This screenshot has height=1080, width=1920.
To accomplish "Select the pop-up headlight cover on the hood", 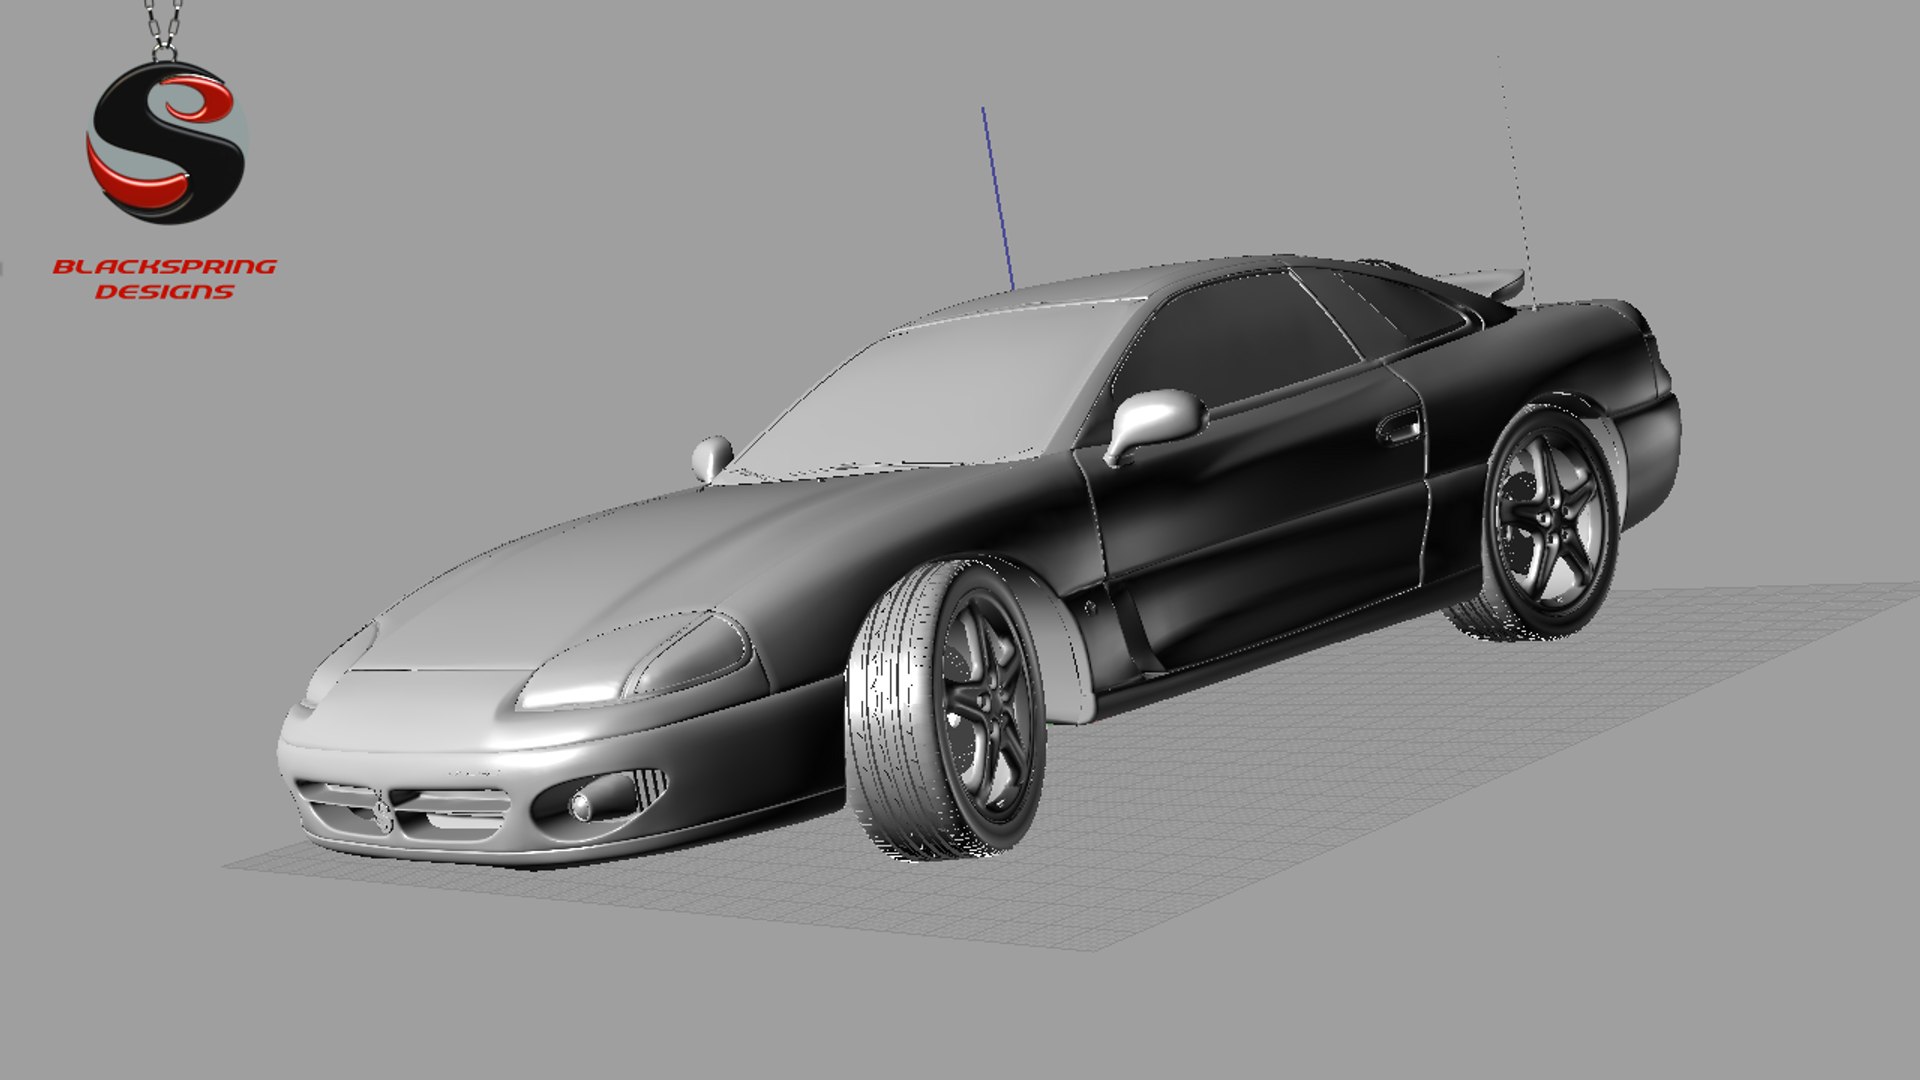I will [634, 659].
